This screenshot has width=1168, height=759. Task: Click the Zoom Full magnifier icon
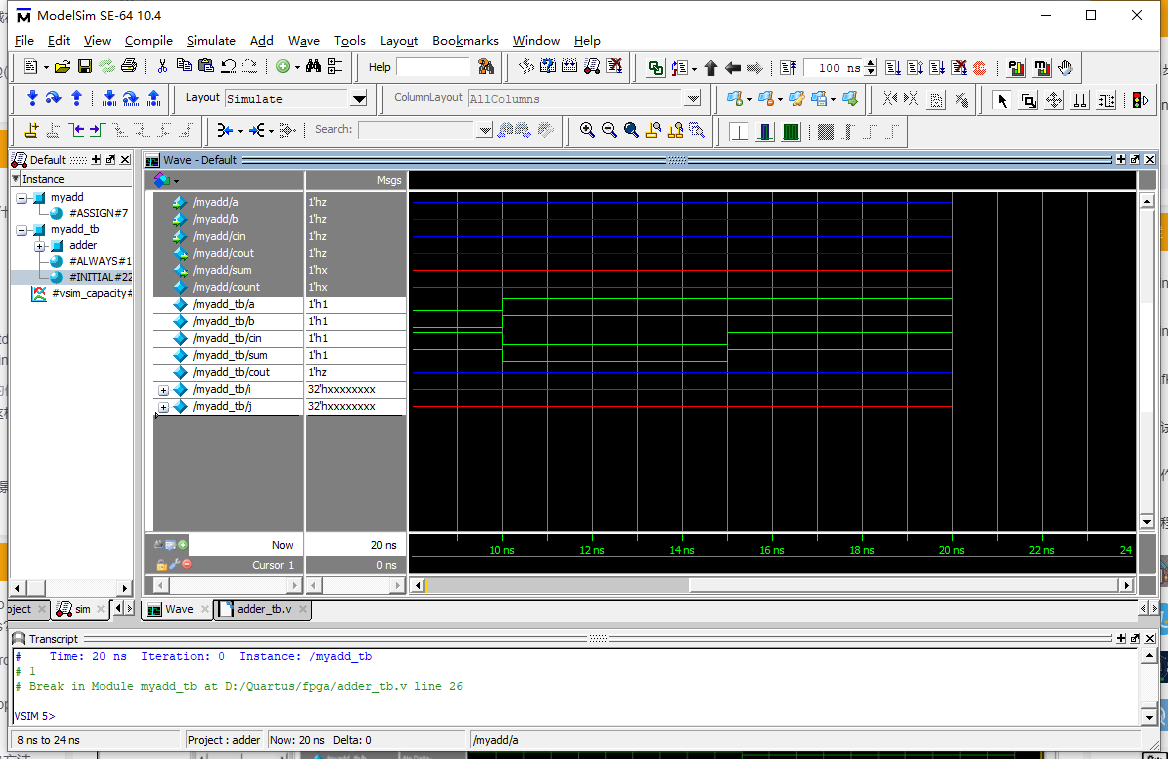631,130
